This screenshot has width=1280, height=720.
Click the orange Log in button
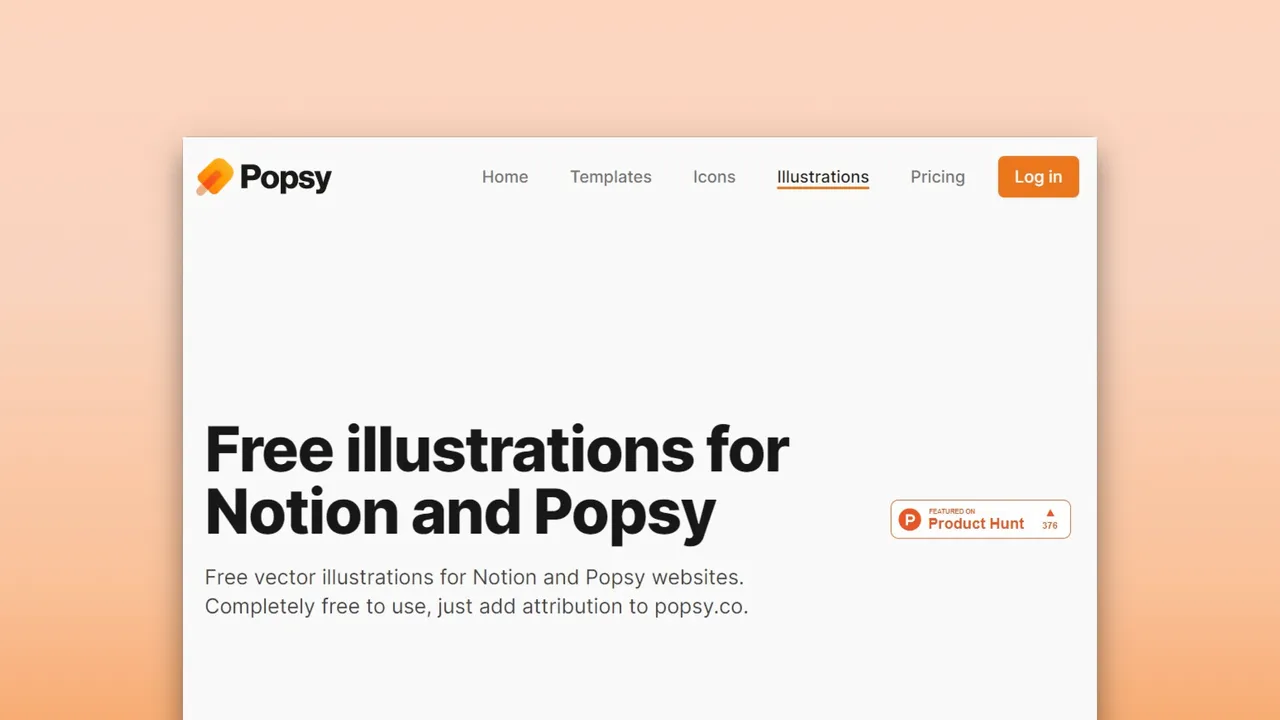click(x=1038, y=177)
